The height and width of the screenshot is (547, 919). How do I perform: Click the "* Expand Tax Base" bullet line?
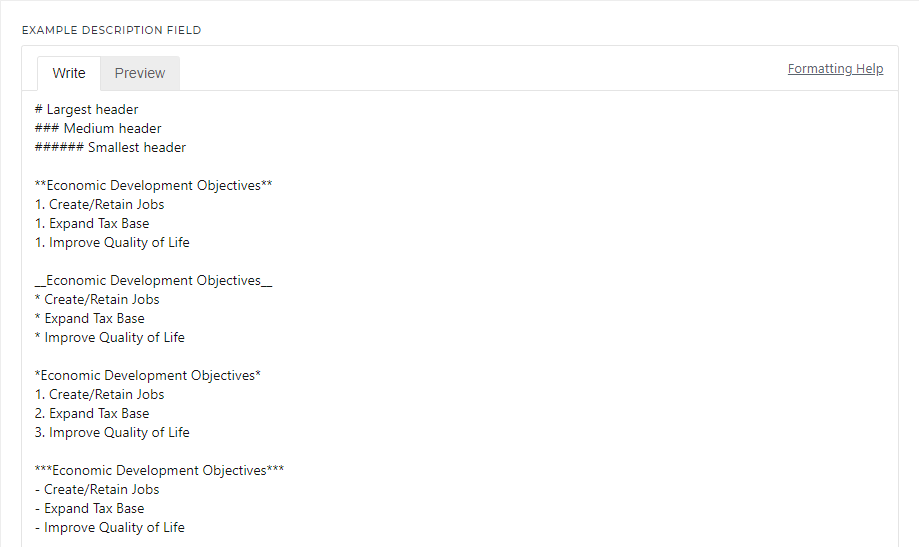(x=89, y=319)
